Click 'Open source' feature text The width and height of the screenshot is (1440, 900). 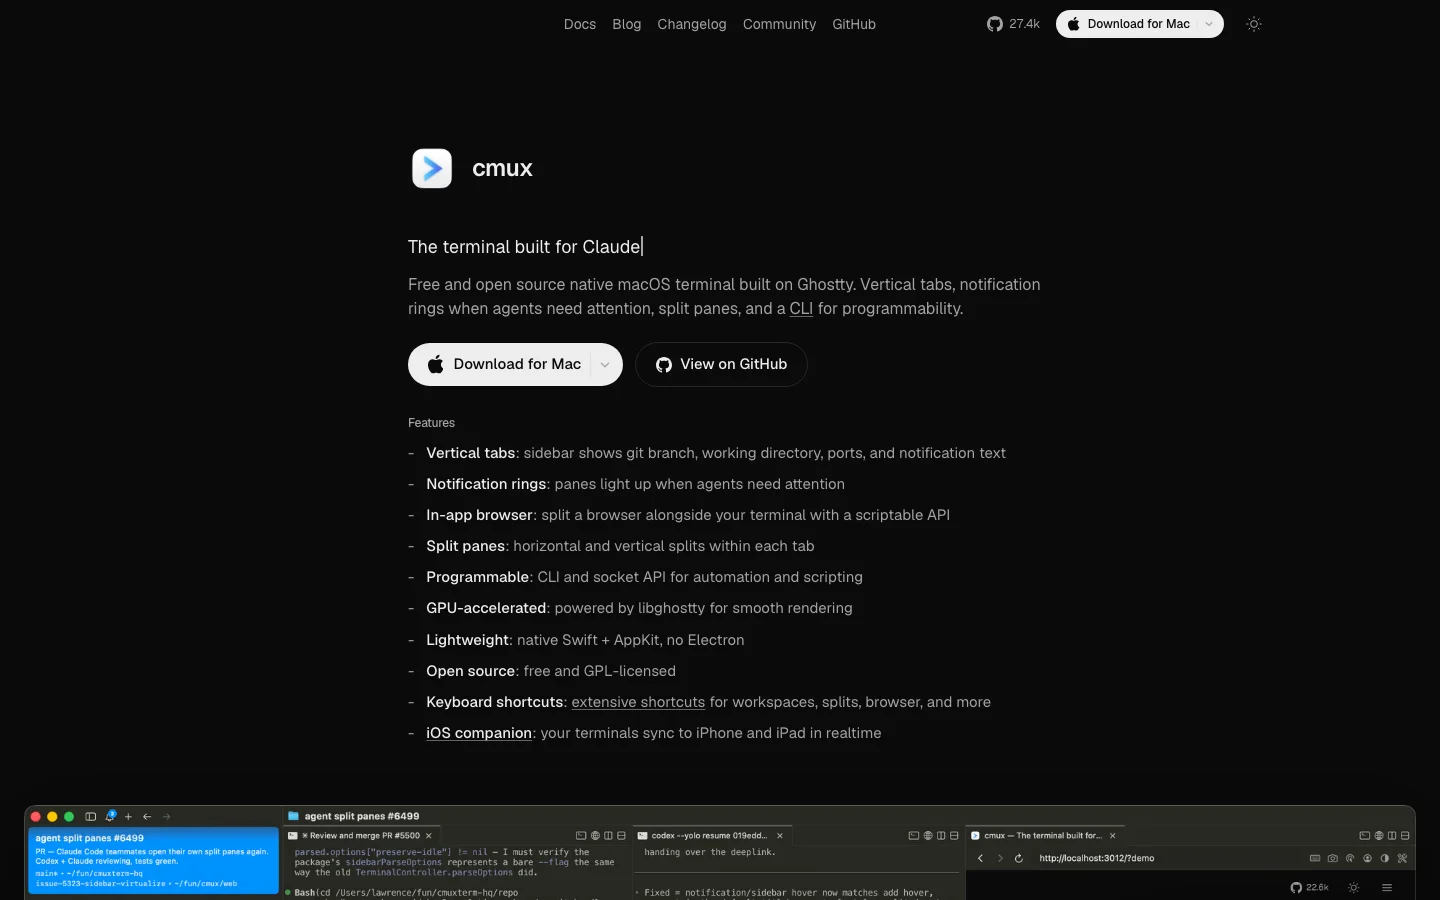click(x=471, y=671)
